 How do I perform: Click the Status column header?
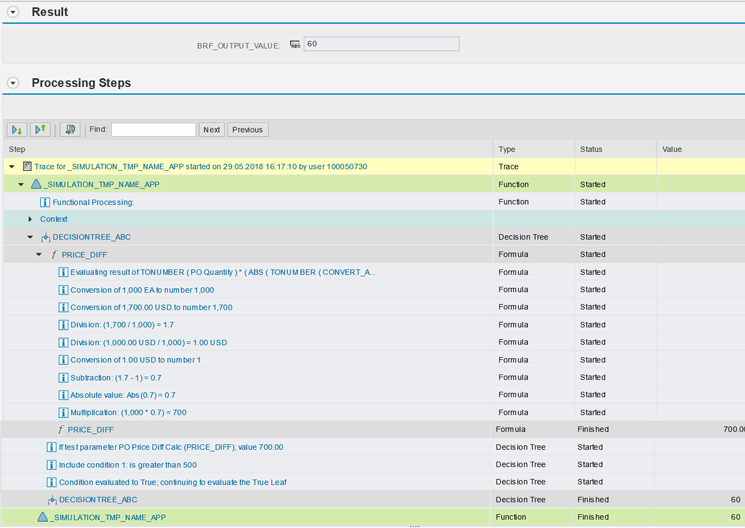coord(591,149)
